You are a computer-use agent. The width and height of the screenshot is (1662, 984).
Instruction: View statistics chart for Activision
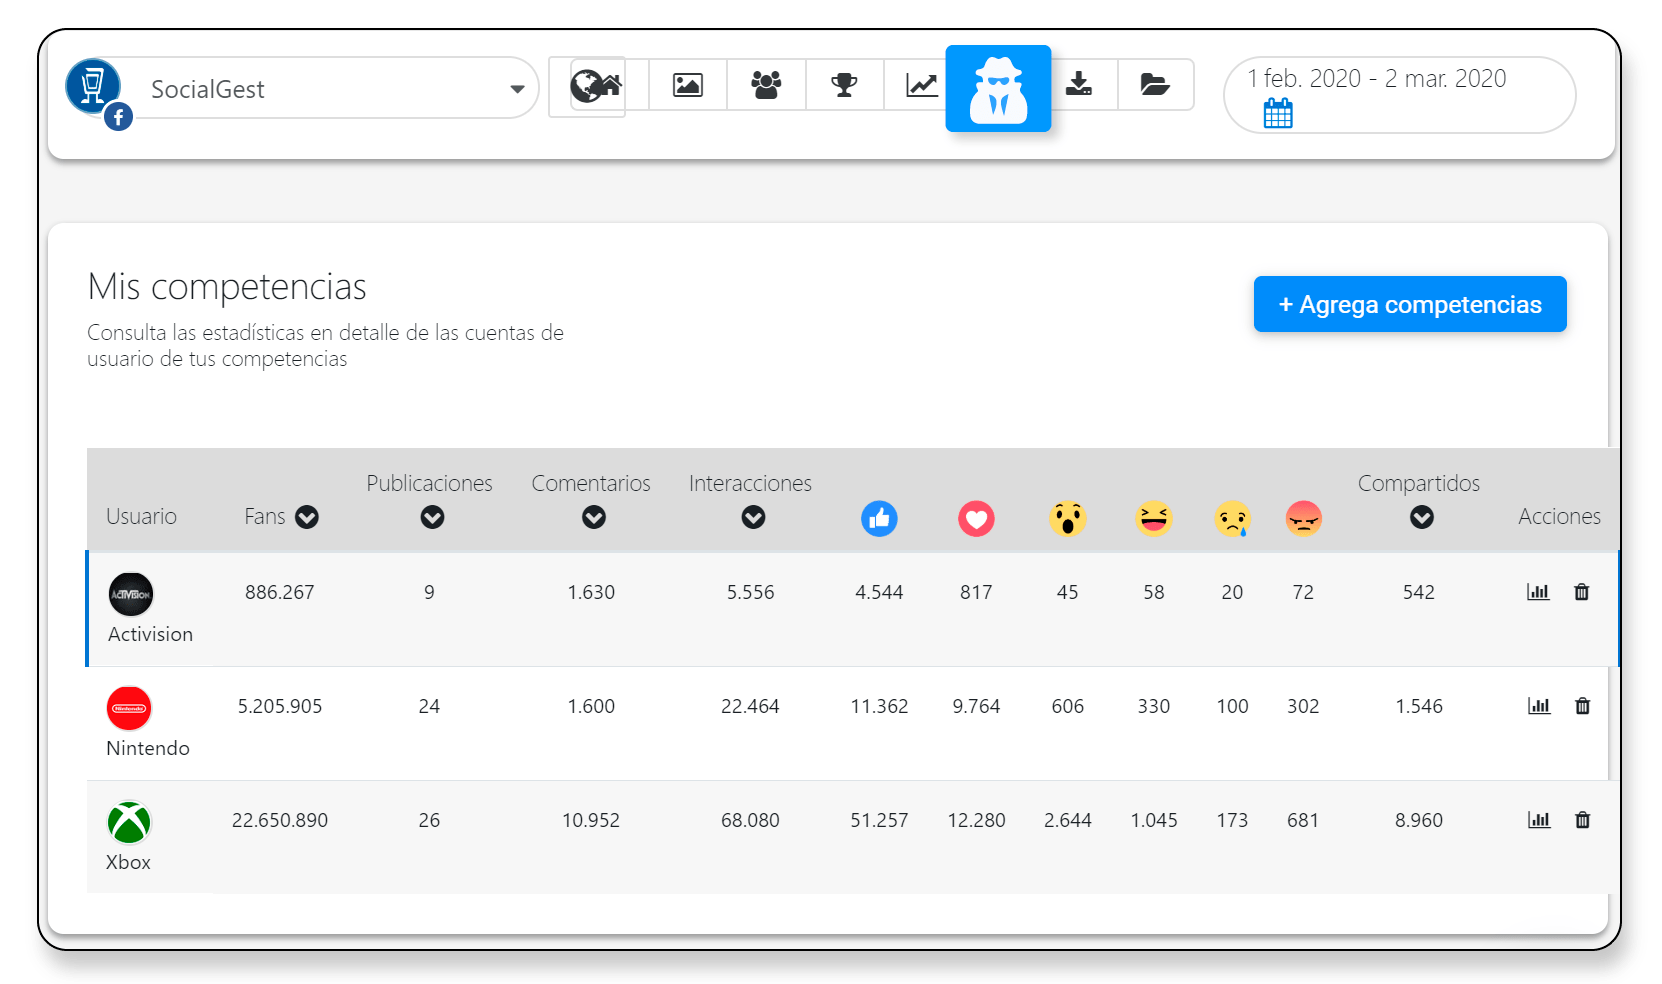coord(1538,592)
